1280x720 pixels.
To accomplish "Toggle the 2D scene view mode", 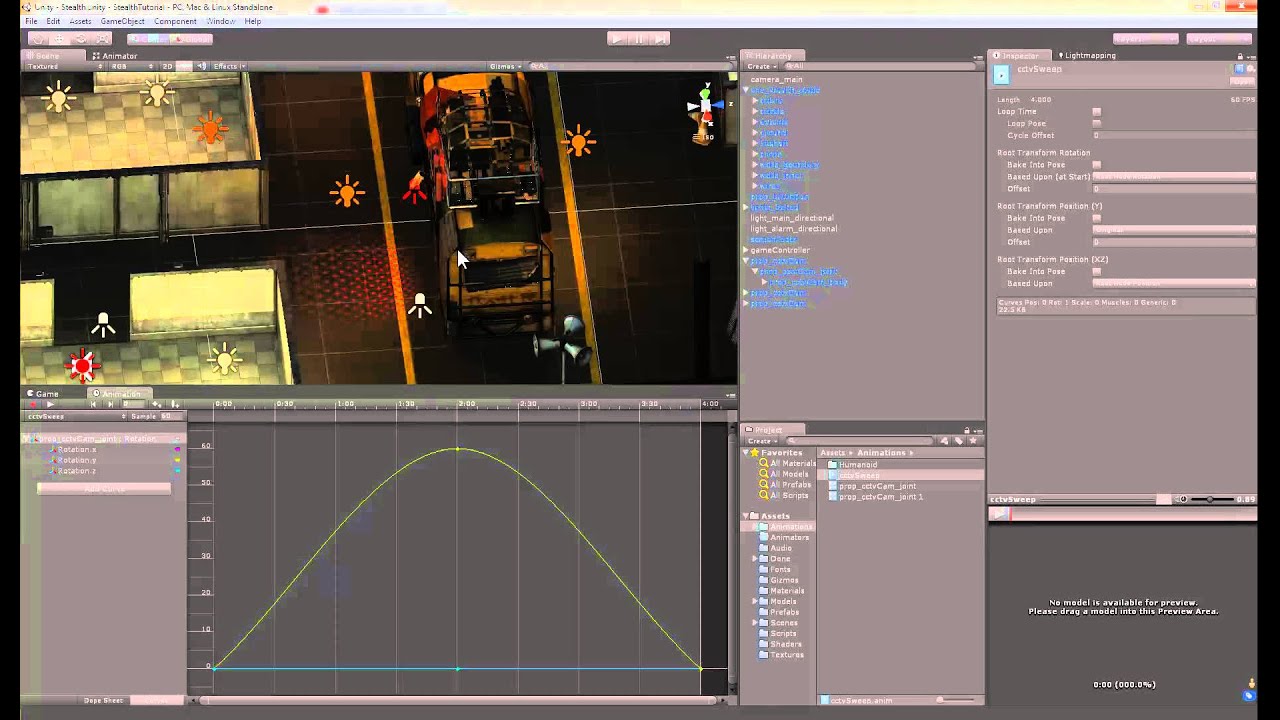I will point(167,66).
